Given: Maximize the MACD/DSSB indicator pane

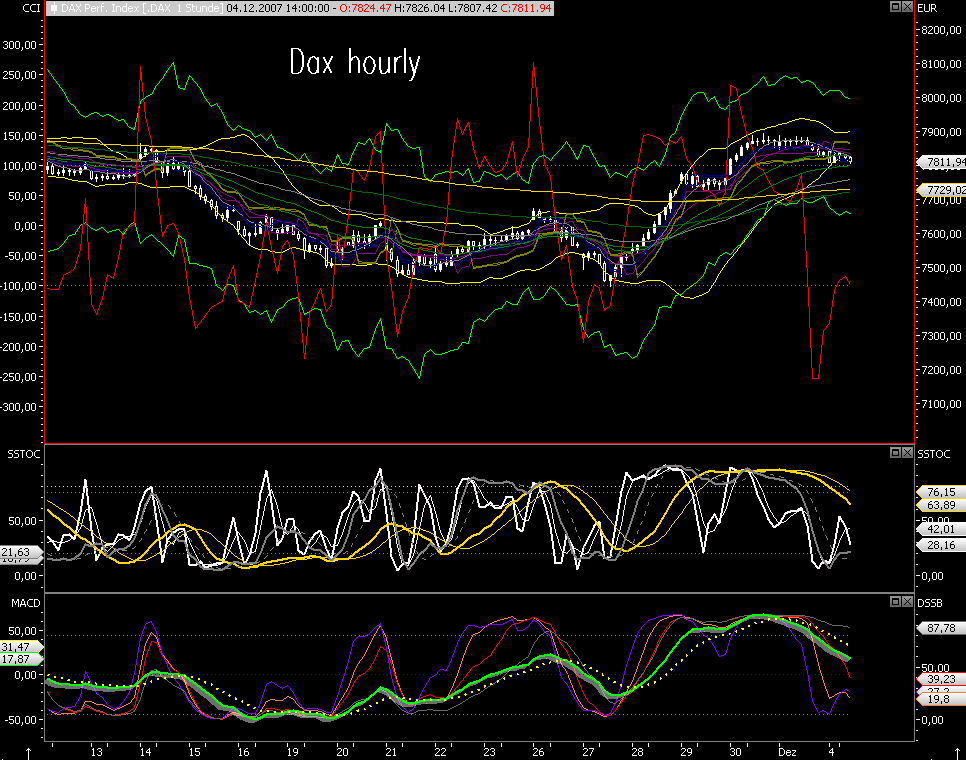Looking at the screenshot, I should [896, 602].
